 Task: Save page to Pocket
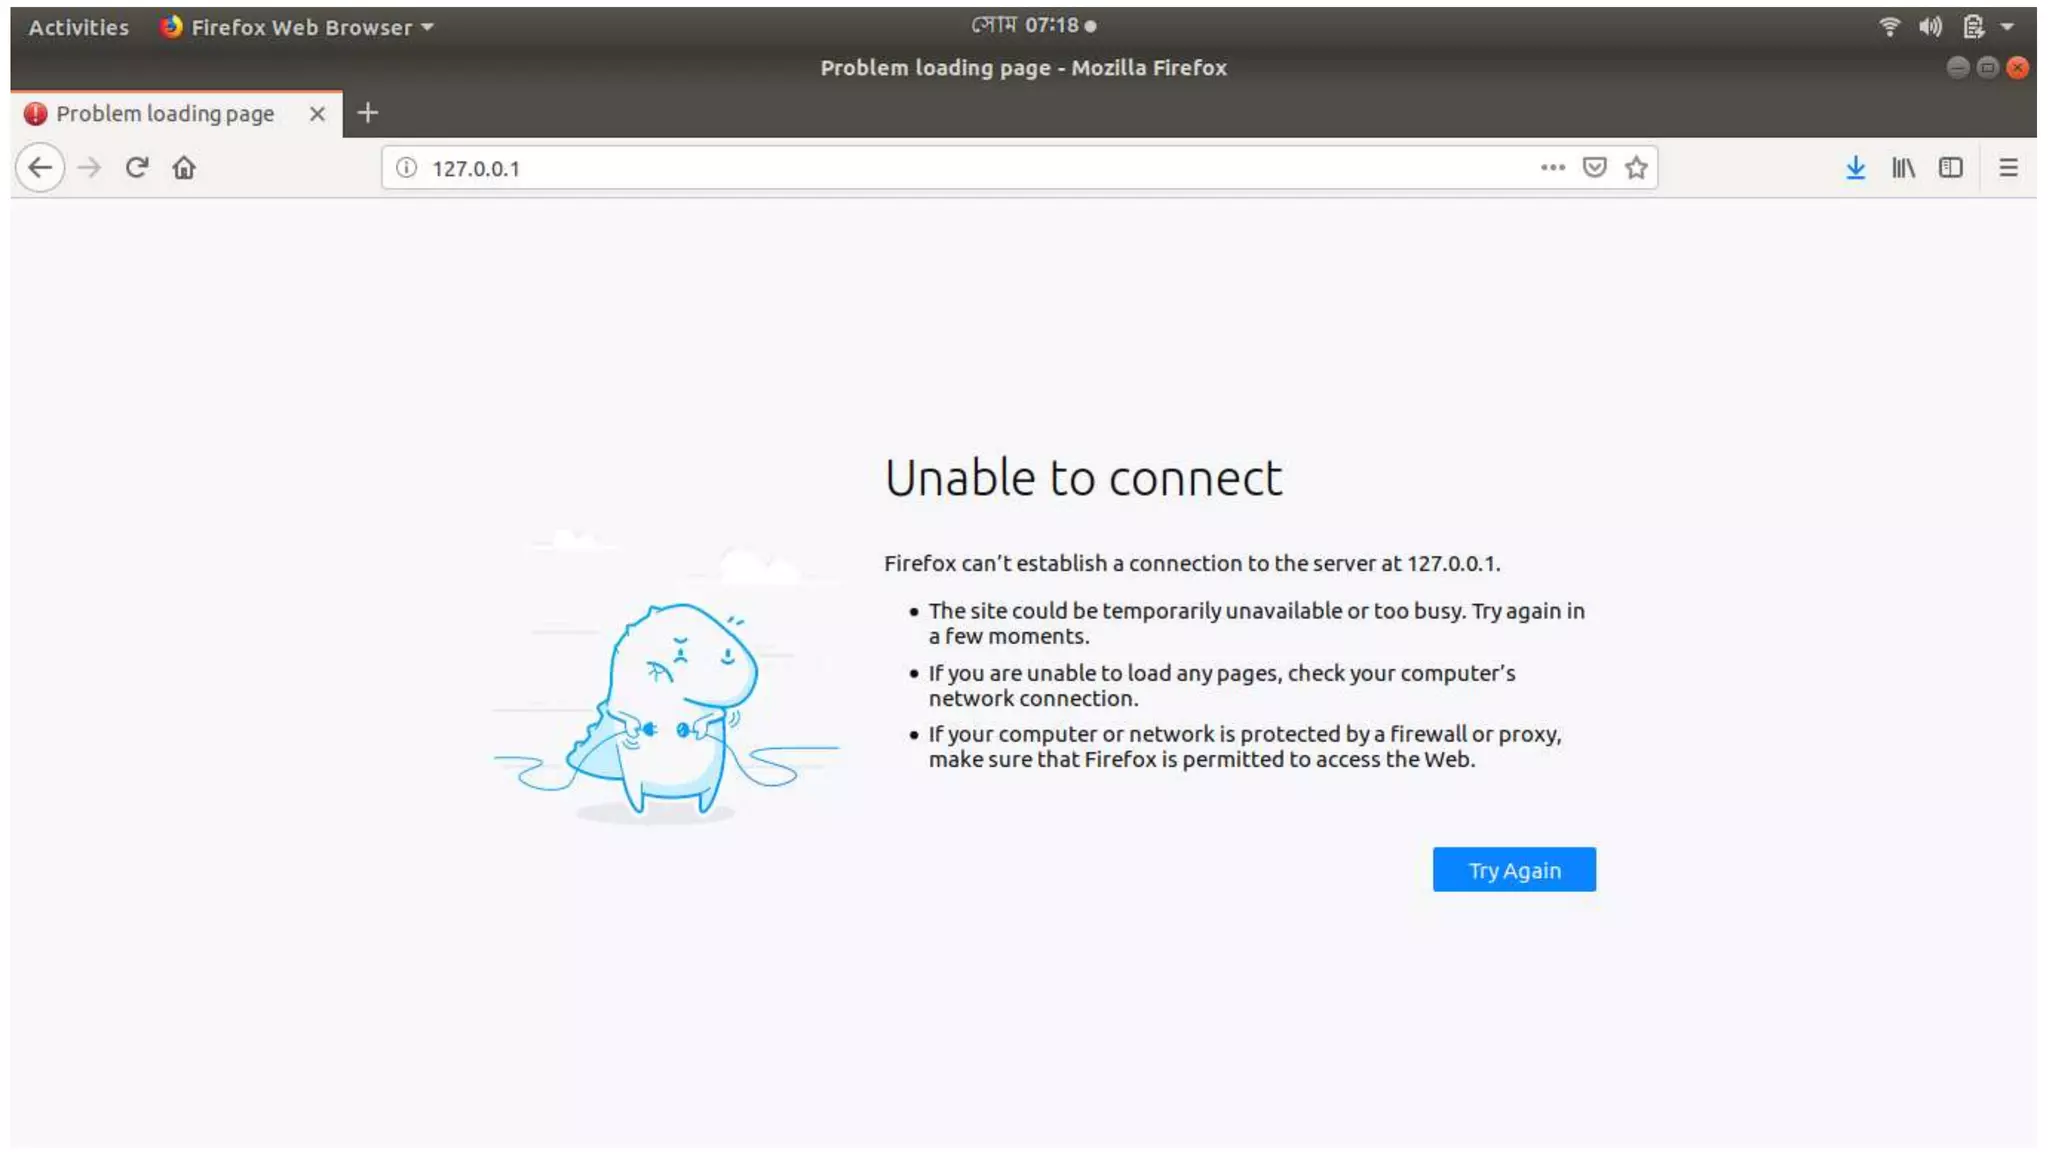pos(1594,168)
